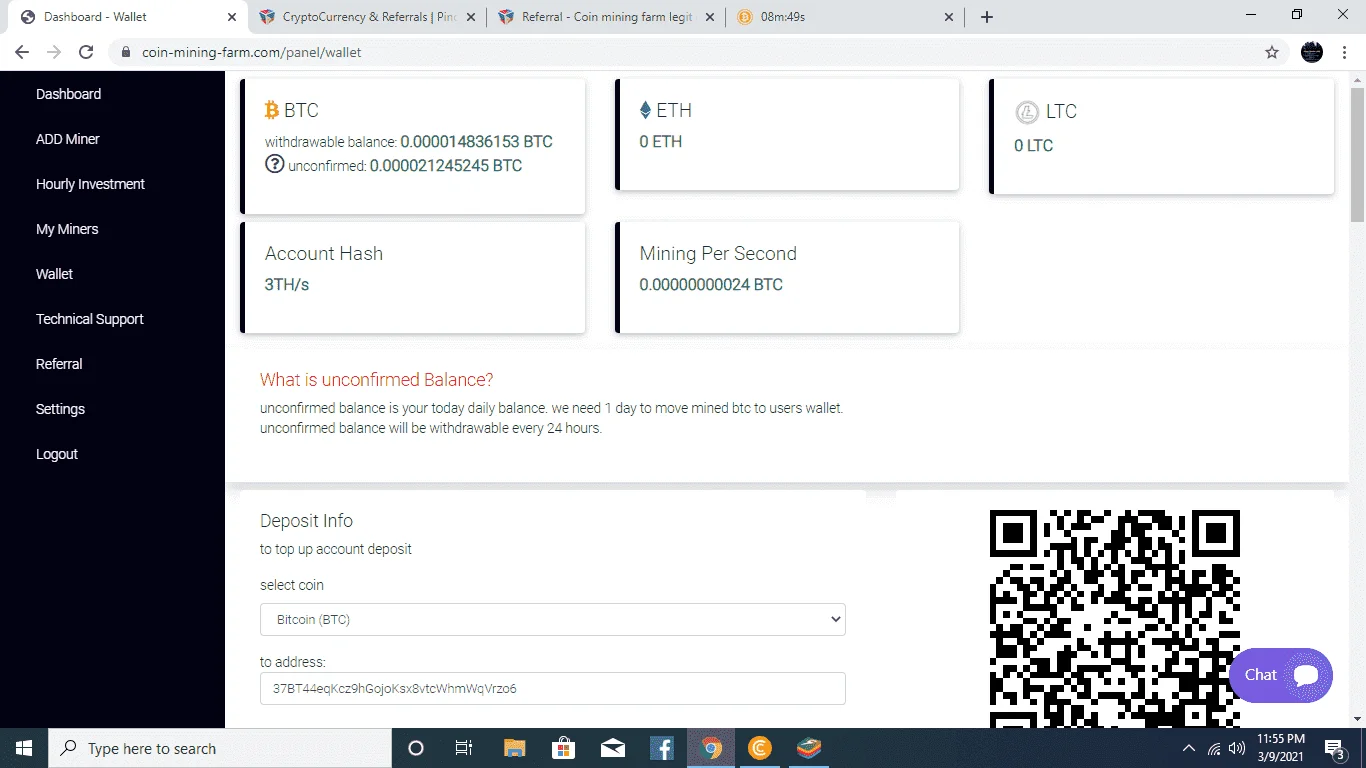1366x768 pixels.
Task: Open Settings in the sidebar
Action: (60, 409)
